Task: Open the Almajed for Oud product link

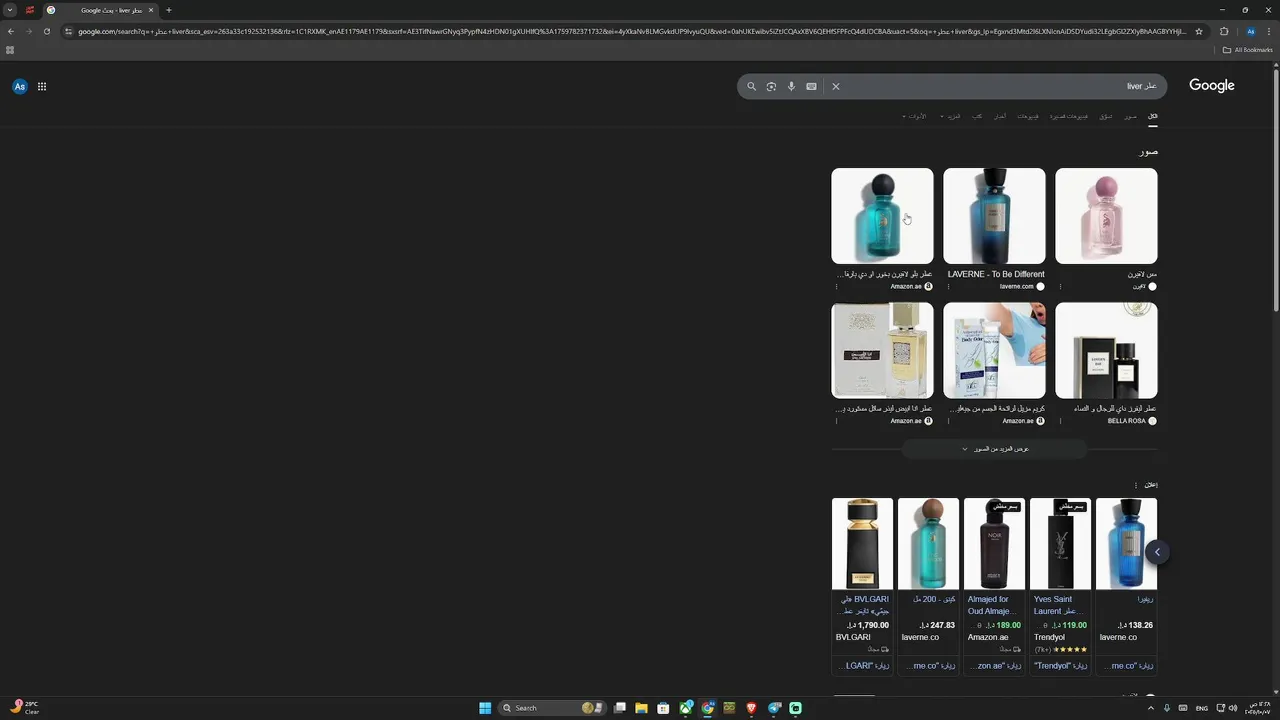Action: point(994,605)
